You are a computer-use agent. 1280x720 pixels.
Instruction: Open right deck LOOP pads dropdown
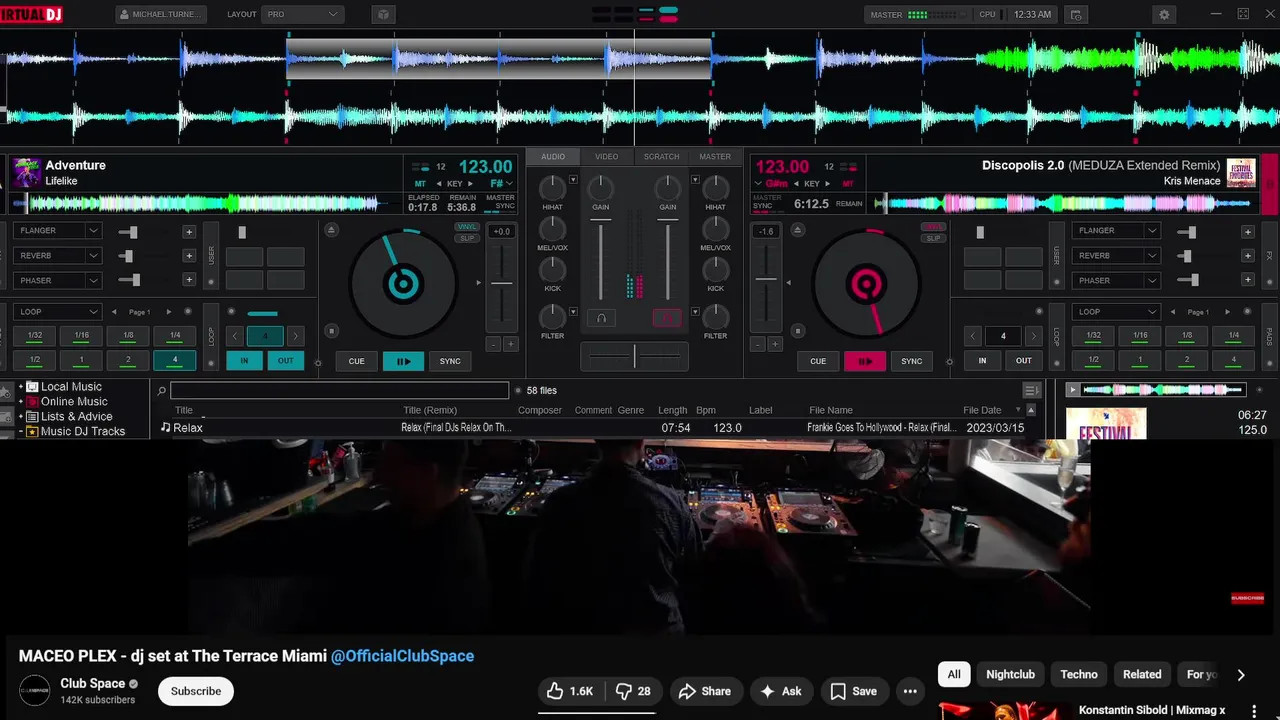pos(1116,312)
